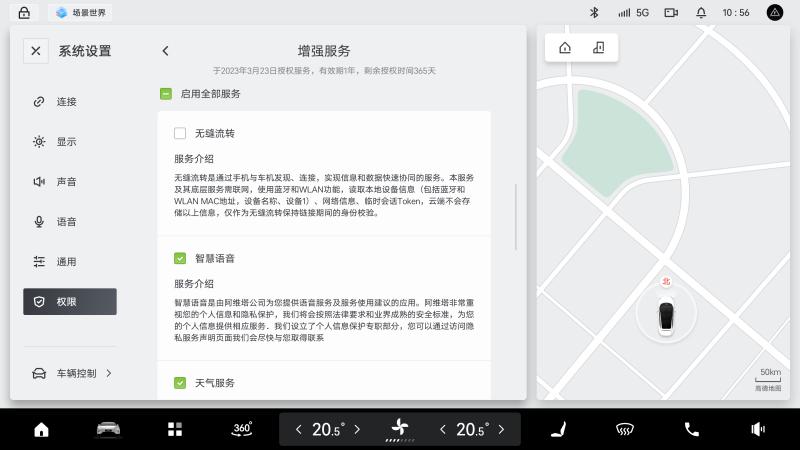Close the 系统设置 panel

click(x=36, y=51)
